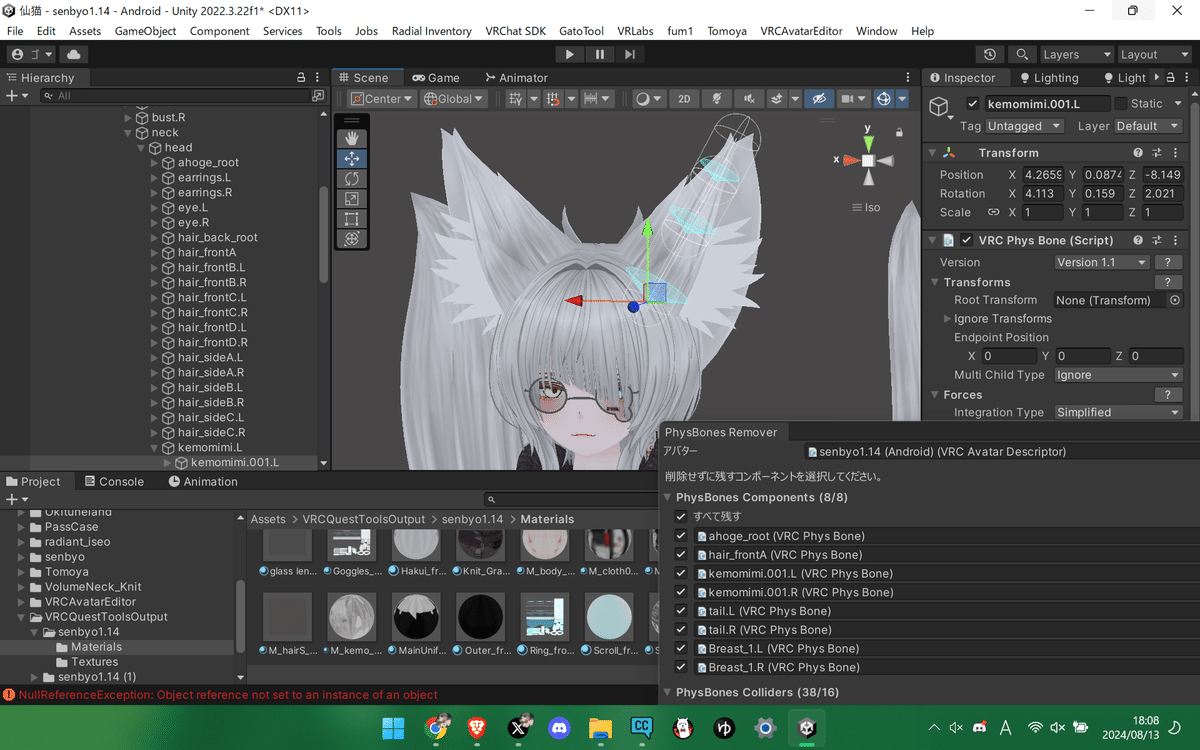Viewport: 1200px width, 750px height.
Task: Open the Undo History icon near the search
Action: point(989,54)
